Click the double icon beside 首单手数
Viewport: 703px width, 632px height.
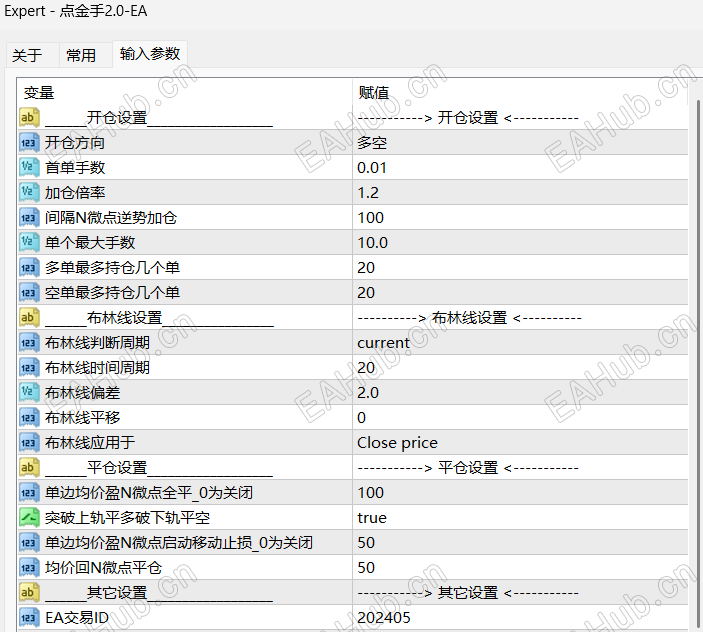coord(30,168)
